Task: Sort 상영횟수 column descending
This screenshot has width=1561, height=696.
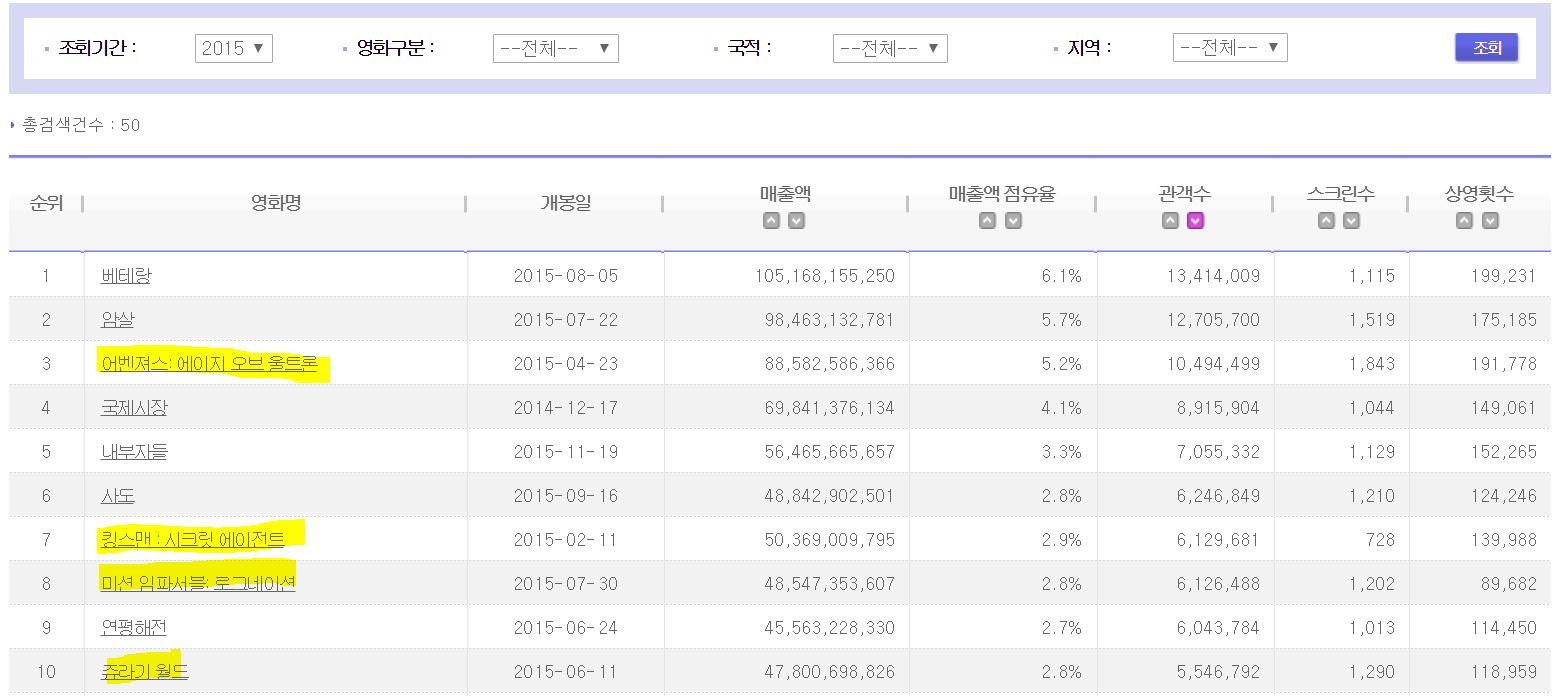Action: click(1490, 221)
